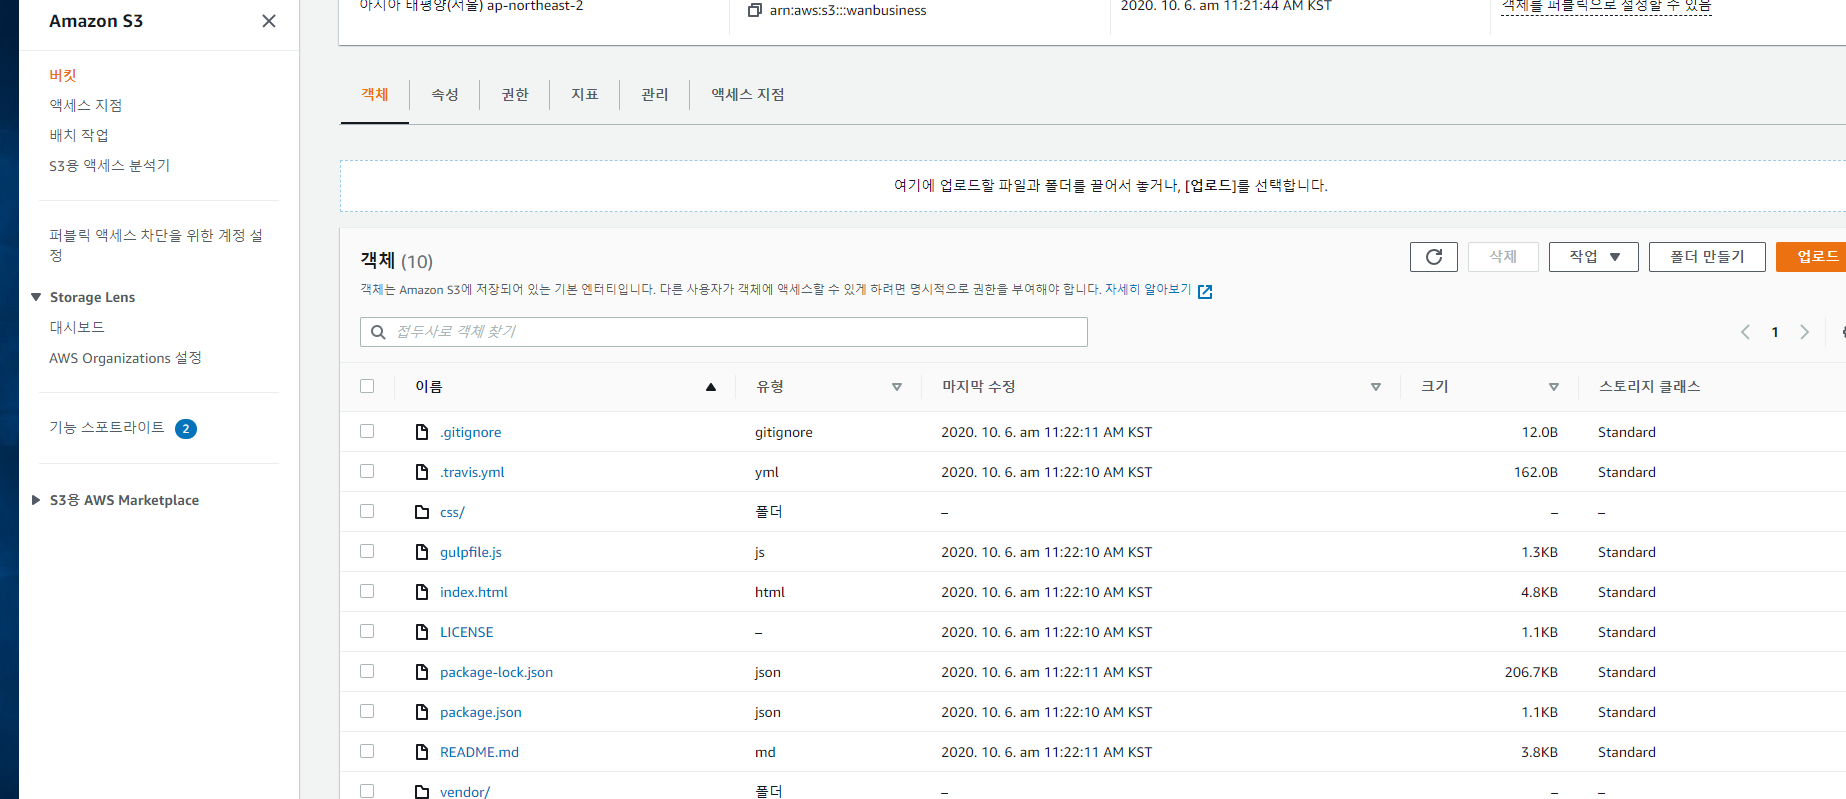Click the .travis.yml file icon
The image size is (1846, 799).
[x=422, y=472]
